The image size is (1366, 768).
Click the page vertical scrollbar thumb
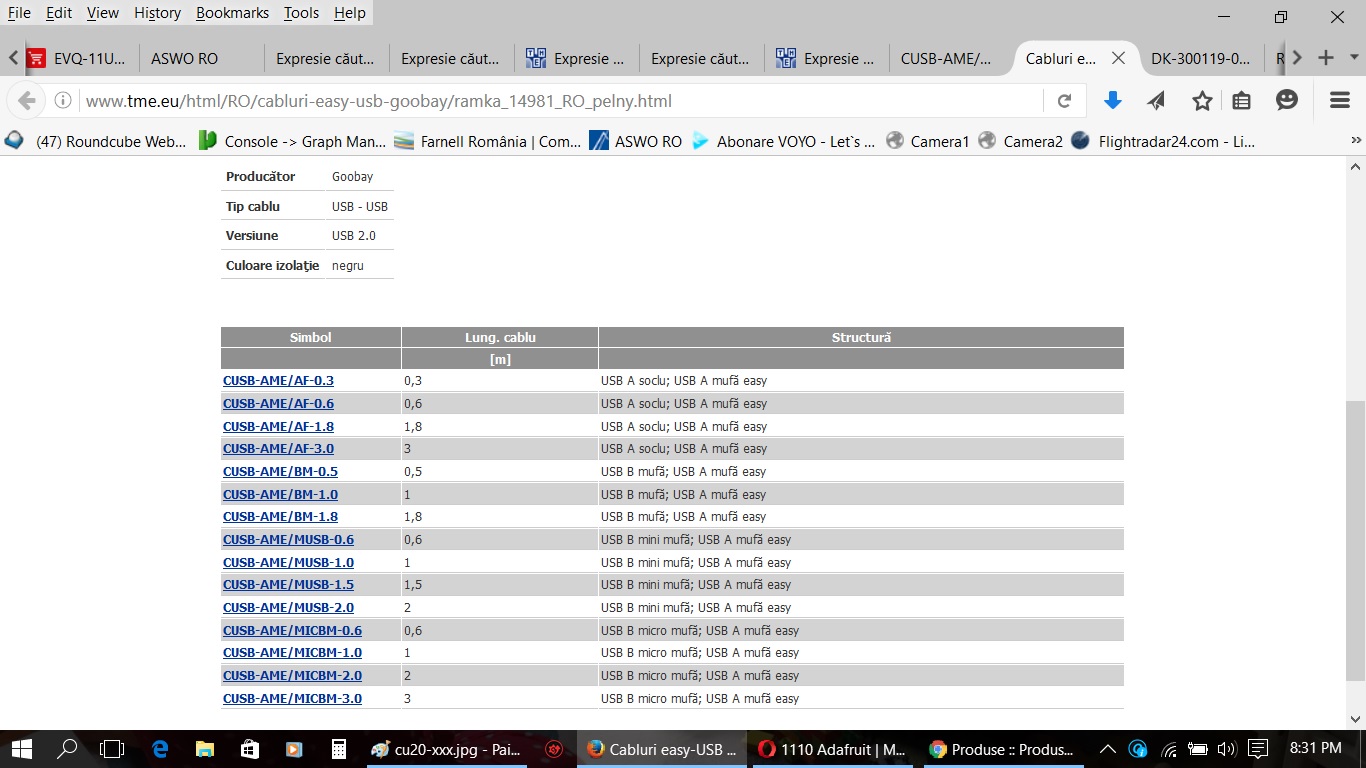[x=1355, y=540]
